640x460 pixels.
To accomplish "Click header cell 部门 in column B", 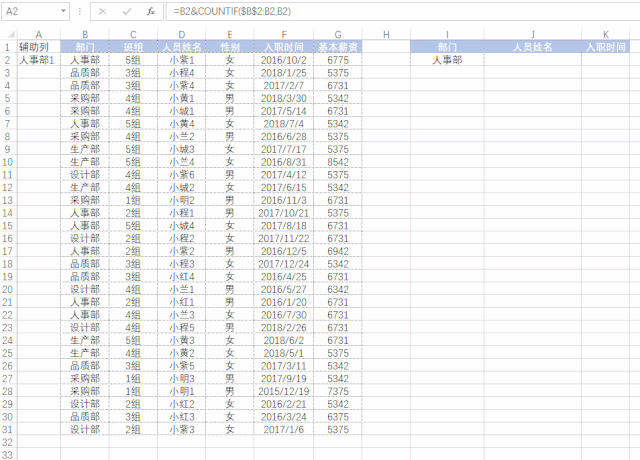I will tap(85, 47).
